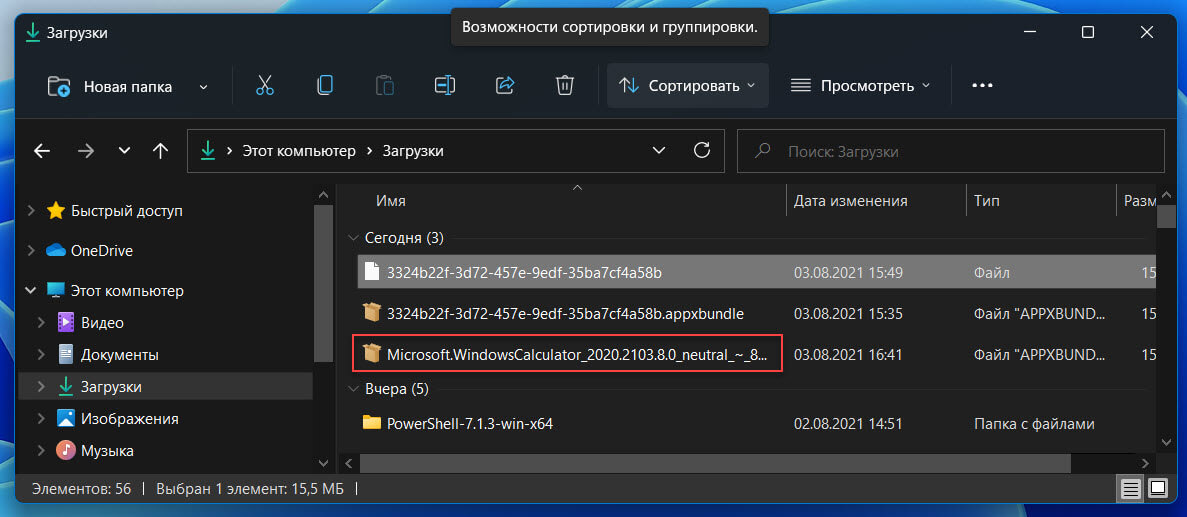The image size is (1187, 517).
Task: Click the Этот компьютер monitor icon
Action: pyautogui.click(x=56, y=291)
